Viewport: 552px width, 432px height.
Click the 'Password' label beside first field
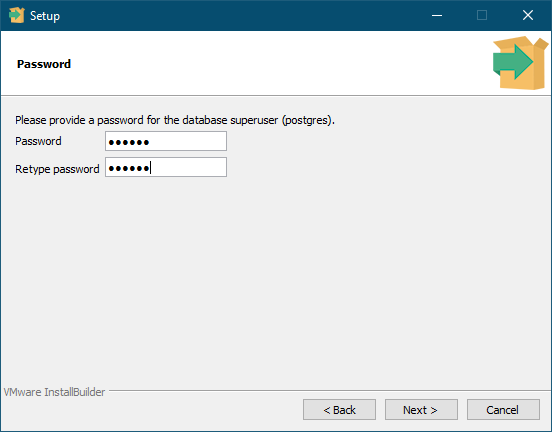tap(38, 141)
